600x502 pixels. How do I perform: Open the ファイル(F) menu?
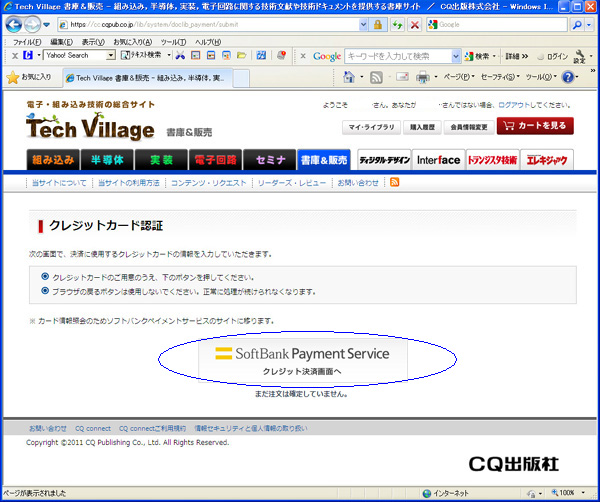click(26, 42)
